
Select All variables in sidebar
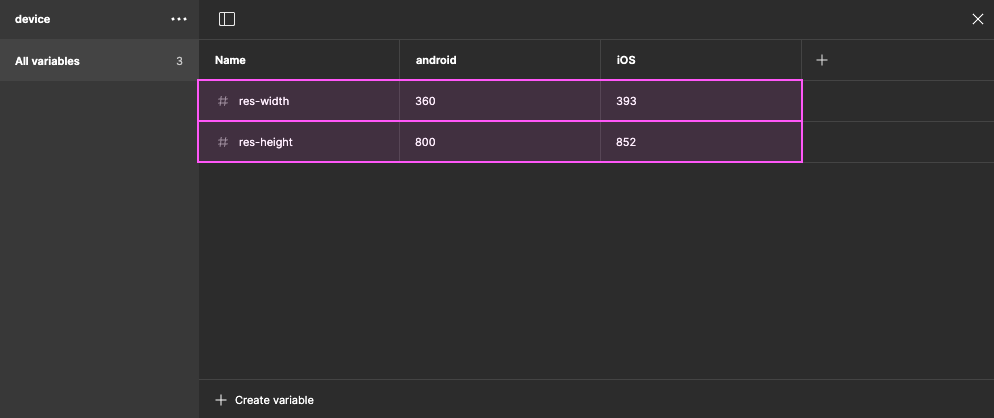(48, 61)
